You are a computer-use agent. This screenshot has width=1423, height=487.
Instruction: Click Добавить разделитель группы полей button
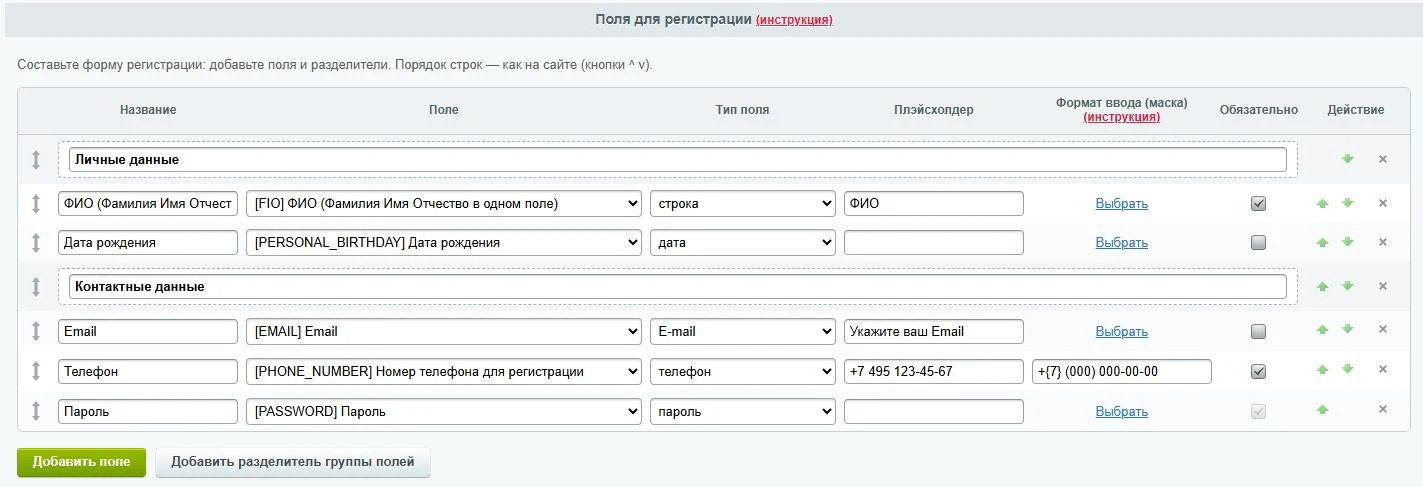pos(293,462)
